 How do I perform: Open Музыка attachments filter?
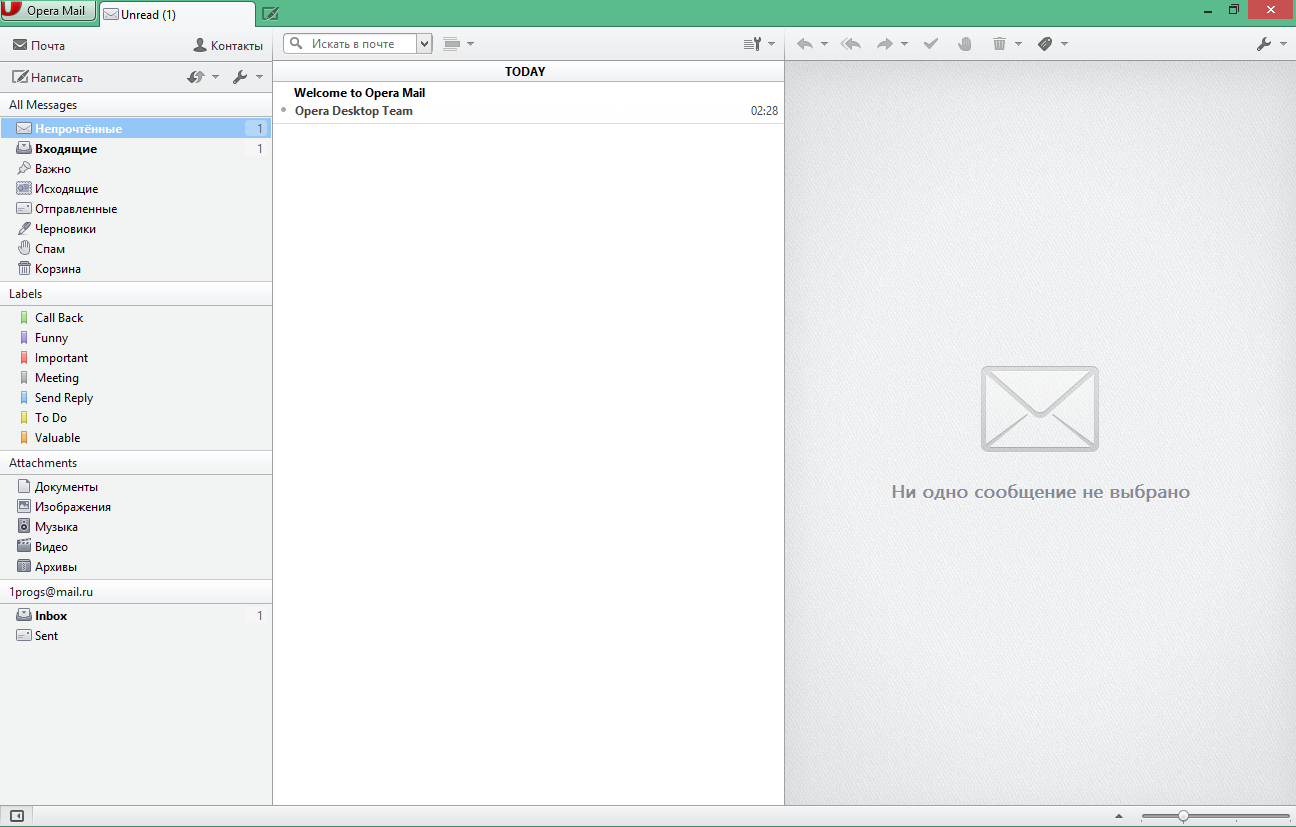(136, 527)
